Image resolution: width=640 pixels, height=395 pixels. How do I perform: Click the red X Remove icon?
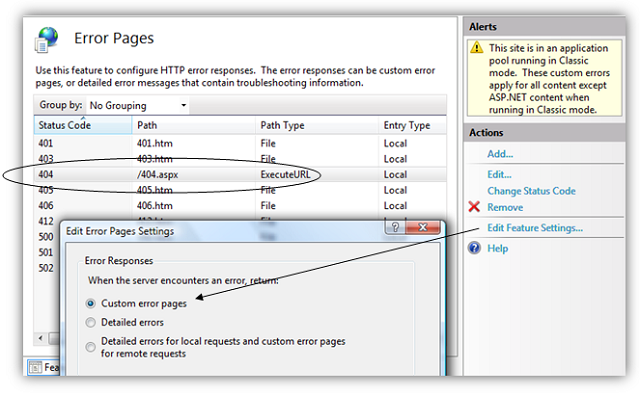pyautogui.click(x=474, y=207)
